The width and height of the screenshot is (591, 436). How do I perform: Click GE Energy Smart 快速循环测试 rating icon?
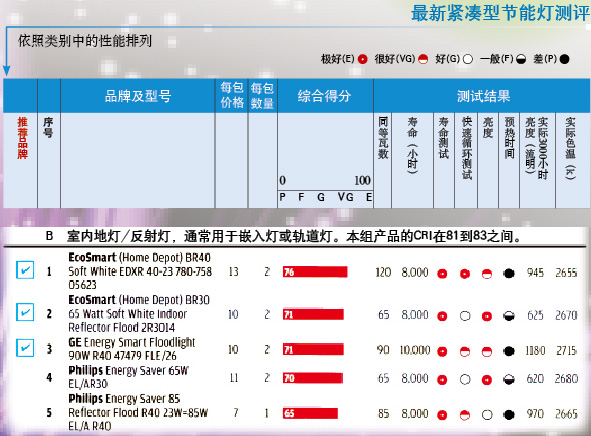(x=465, y=352)
